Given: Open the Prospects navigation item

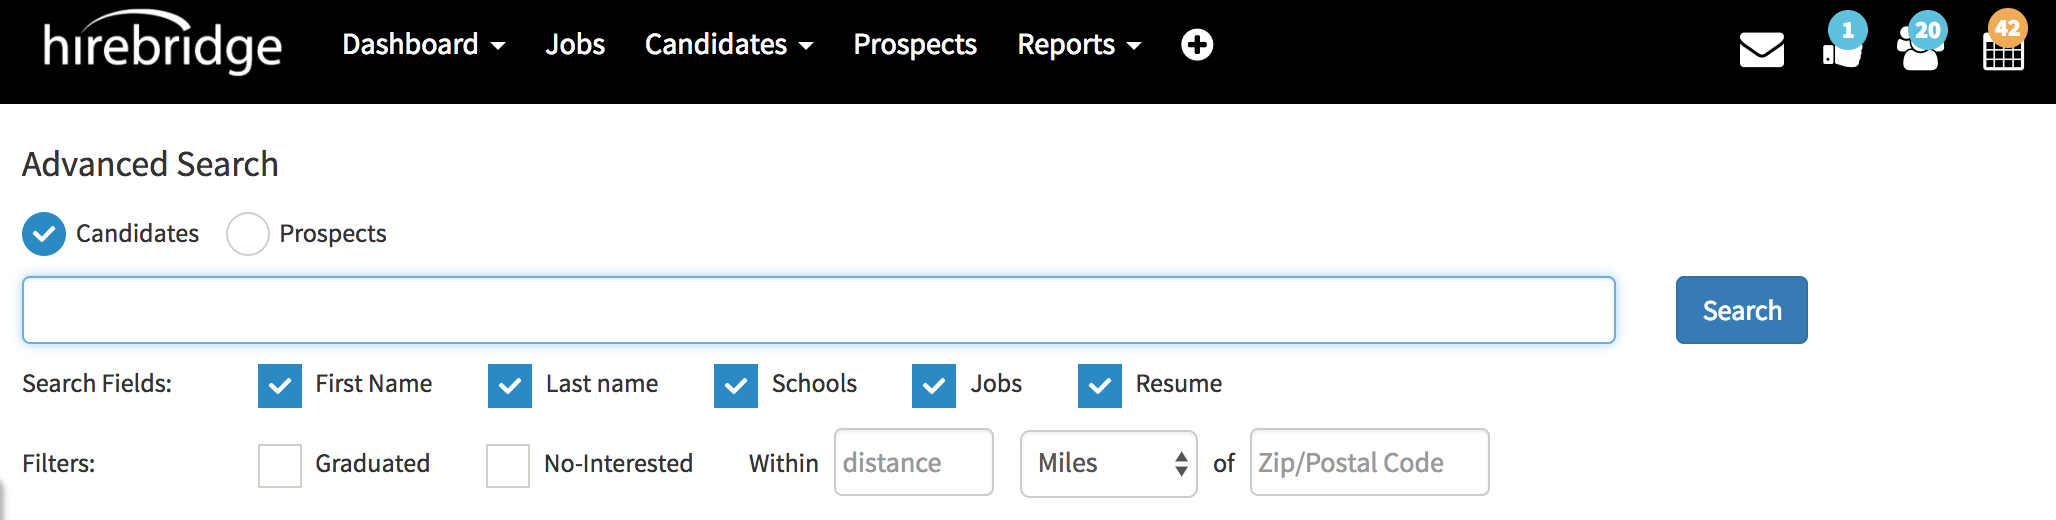Looking at the screenshot, I should [x=915, y=45].
